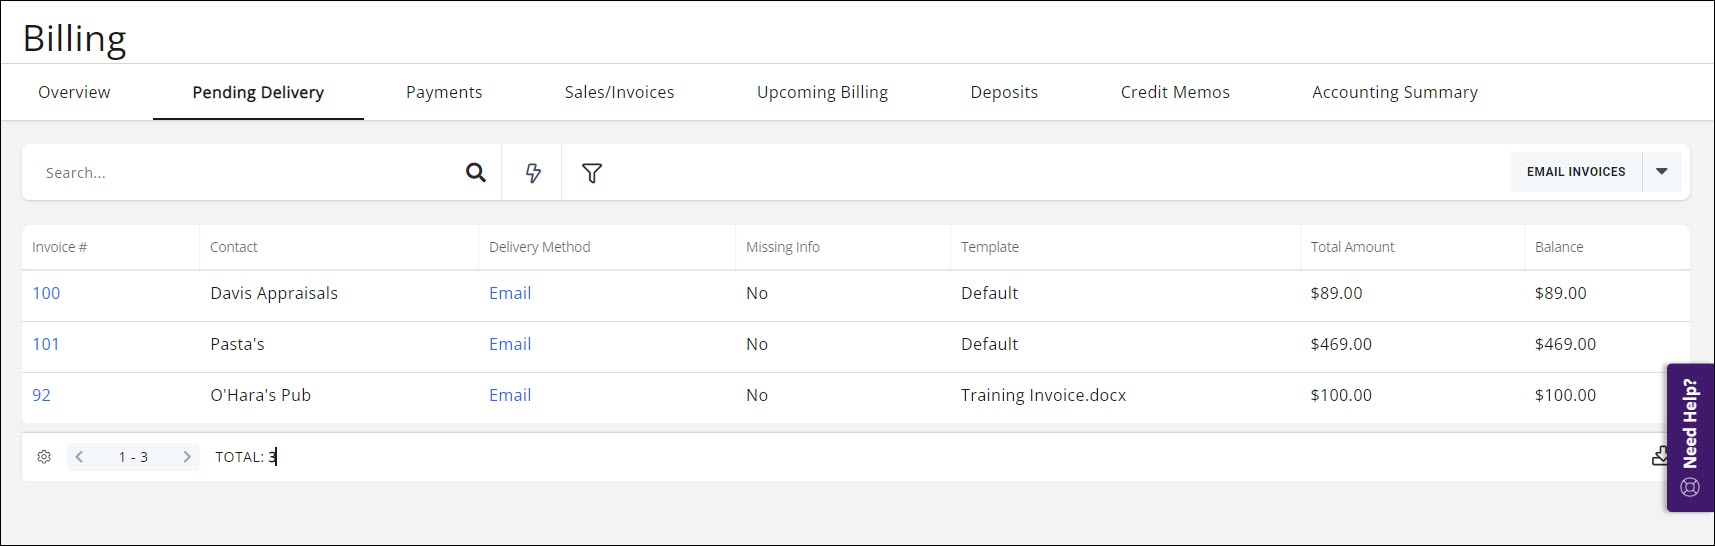Open the Need Help panel
1715x546 pixels.
tap(1690, 437)
